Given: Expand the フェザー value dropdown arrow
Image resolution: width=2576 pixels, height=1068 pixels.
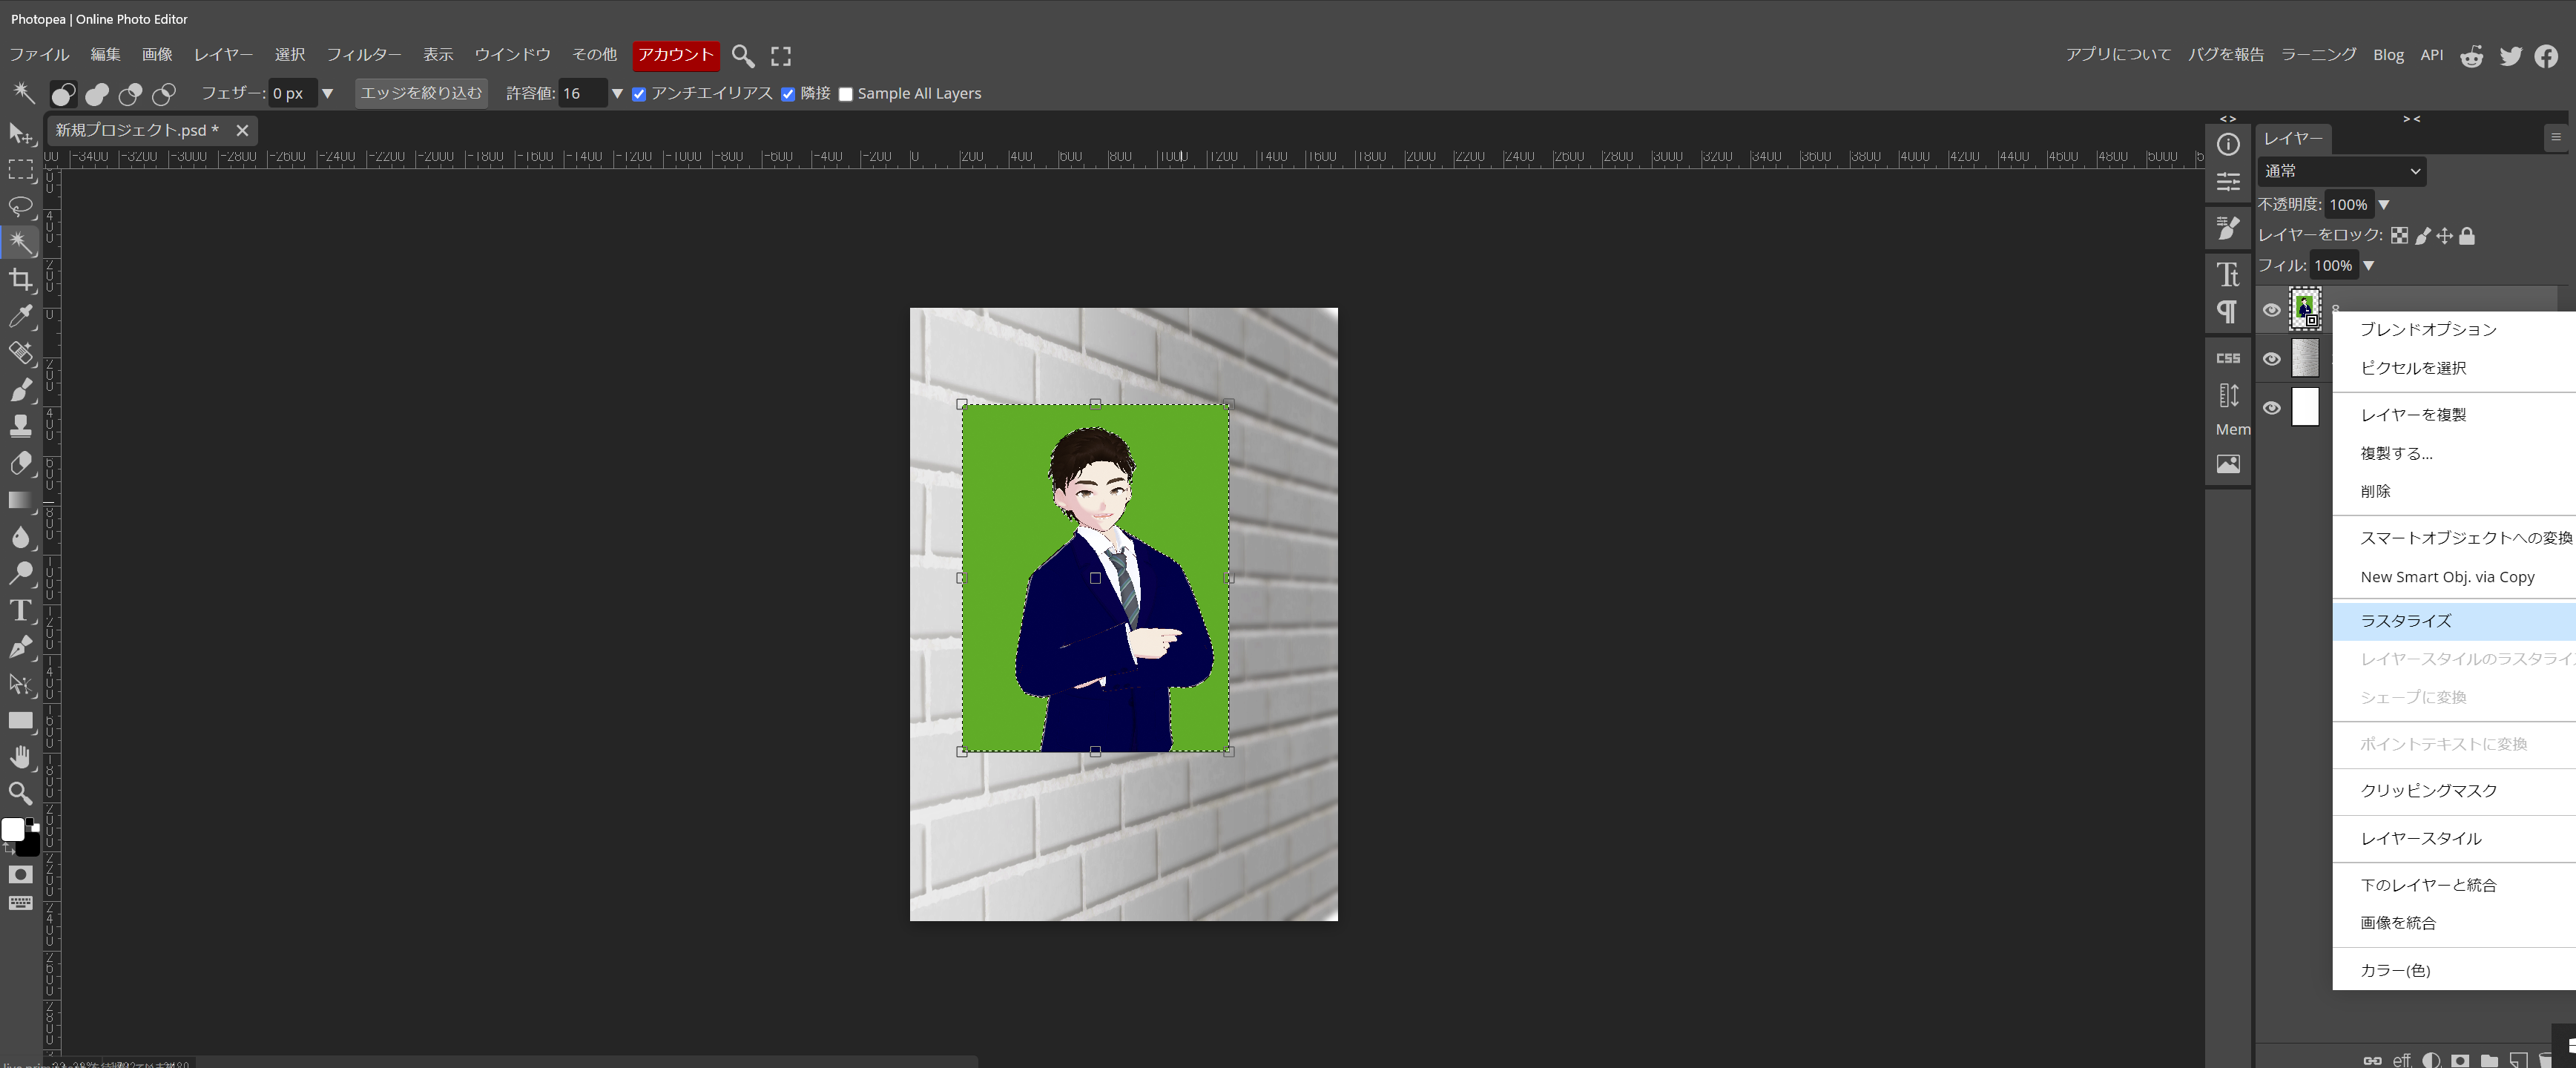Looking at the screenshot, I should [327, 94].
